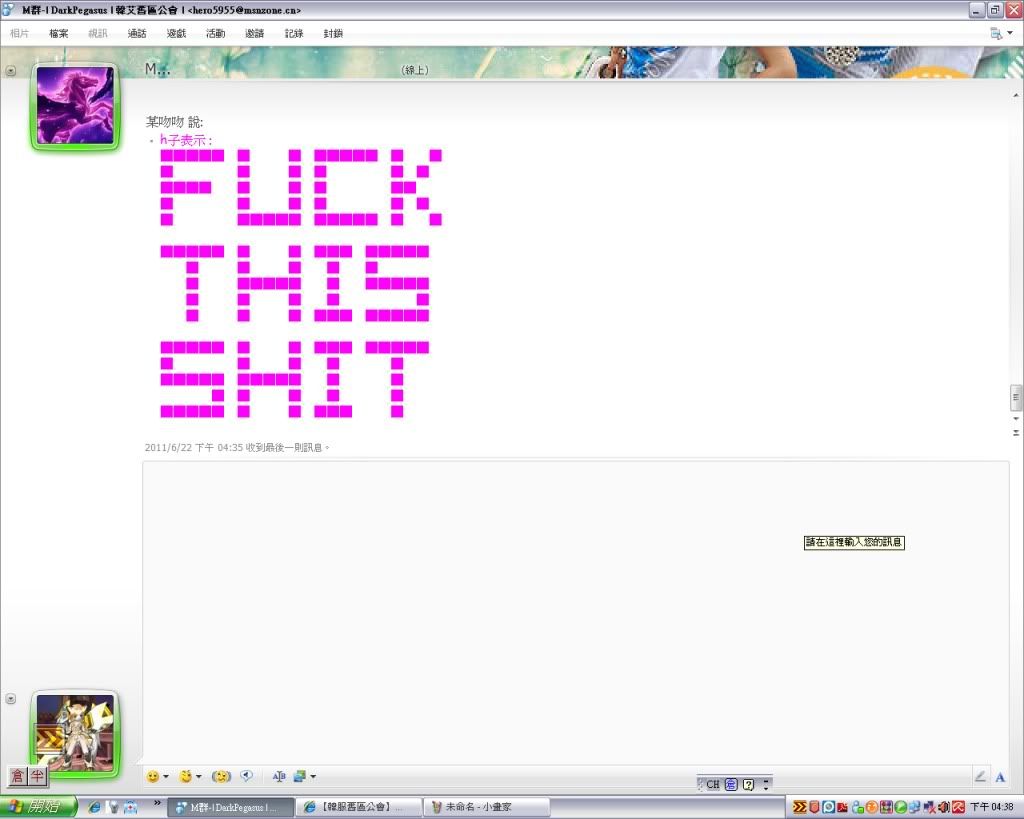Click the chat history scrollbar thumb
The height and width of the screenshot is (819, 1024).
(x=1016, y=397)
